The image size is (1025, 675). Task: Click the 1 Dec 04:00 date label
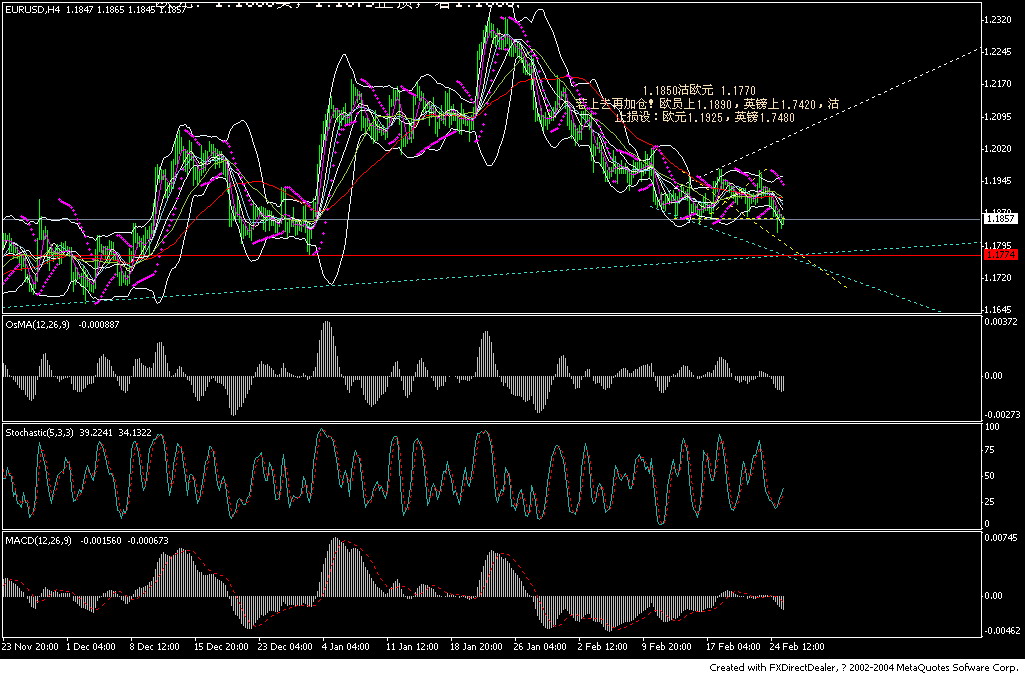(92, 646)
